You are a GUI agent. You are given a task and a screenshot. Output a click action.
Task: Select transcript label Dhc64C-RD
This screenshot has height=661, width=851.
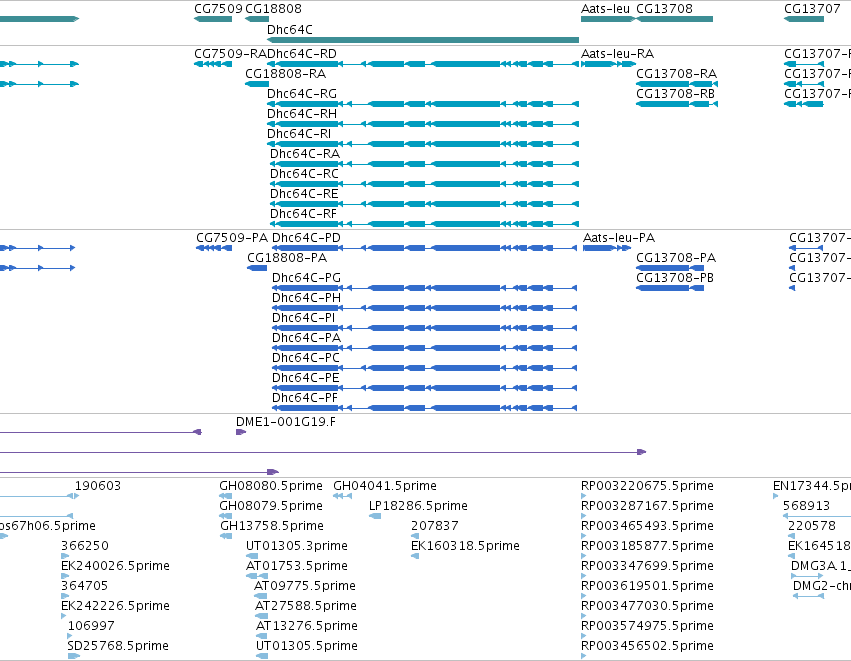[302, 54]
